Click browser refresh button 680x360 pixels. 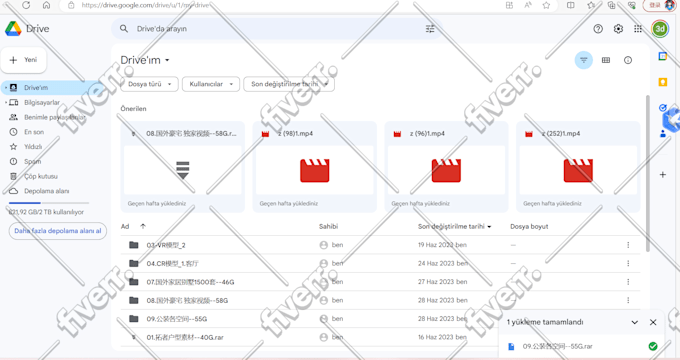tap(26, 5)
